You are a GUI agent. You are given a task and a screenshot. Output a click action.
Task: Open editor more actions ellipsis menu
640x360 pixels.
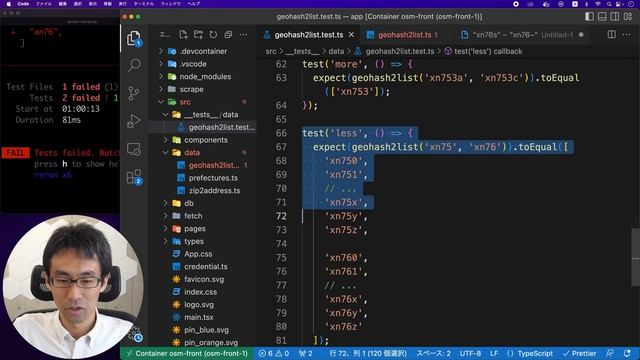[x=627, y=35]
